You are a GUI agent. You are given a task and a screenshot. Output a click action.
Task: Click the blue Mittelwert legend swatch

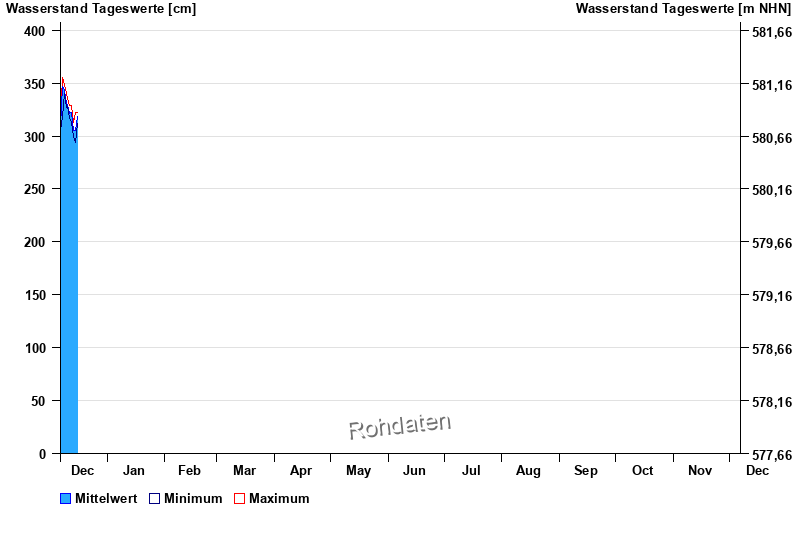coord(66,499)
